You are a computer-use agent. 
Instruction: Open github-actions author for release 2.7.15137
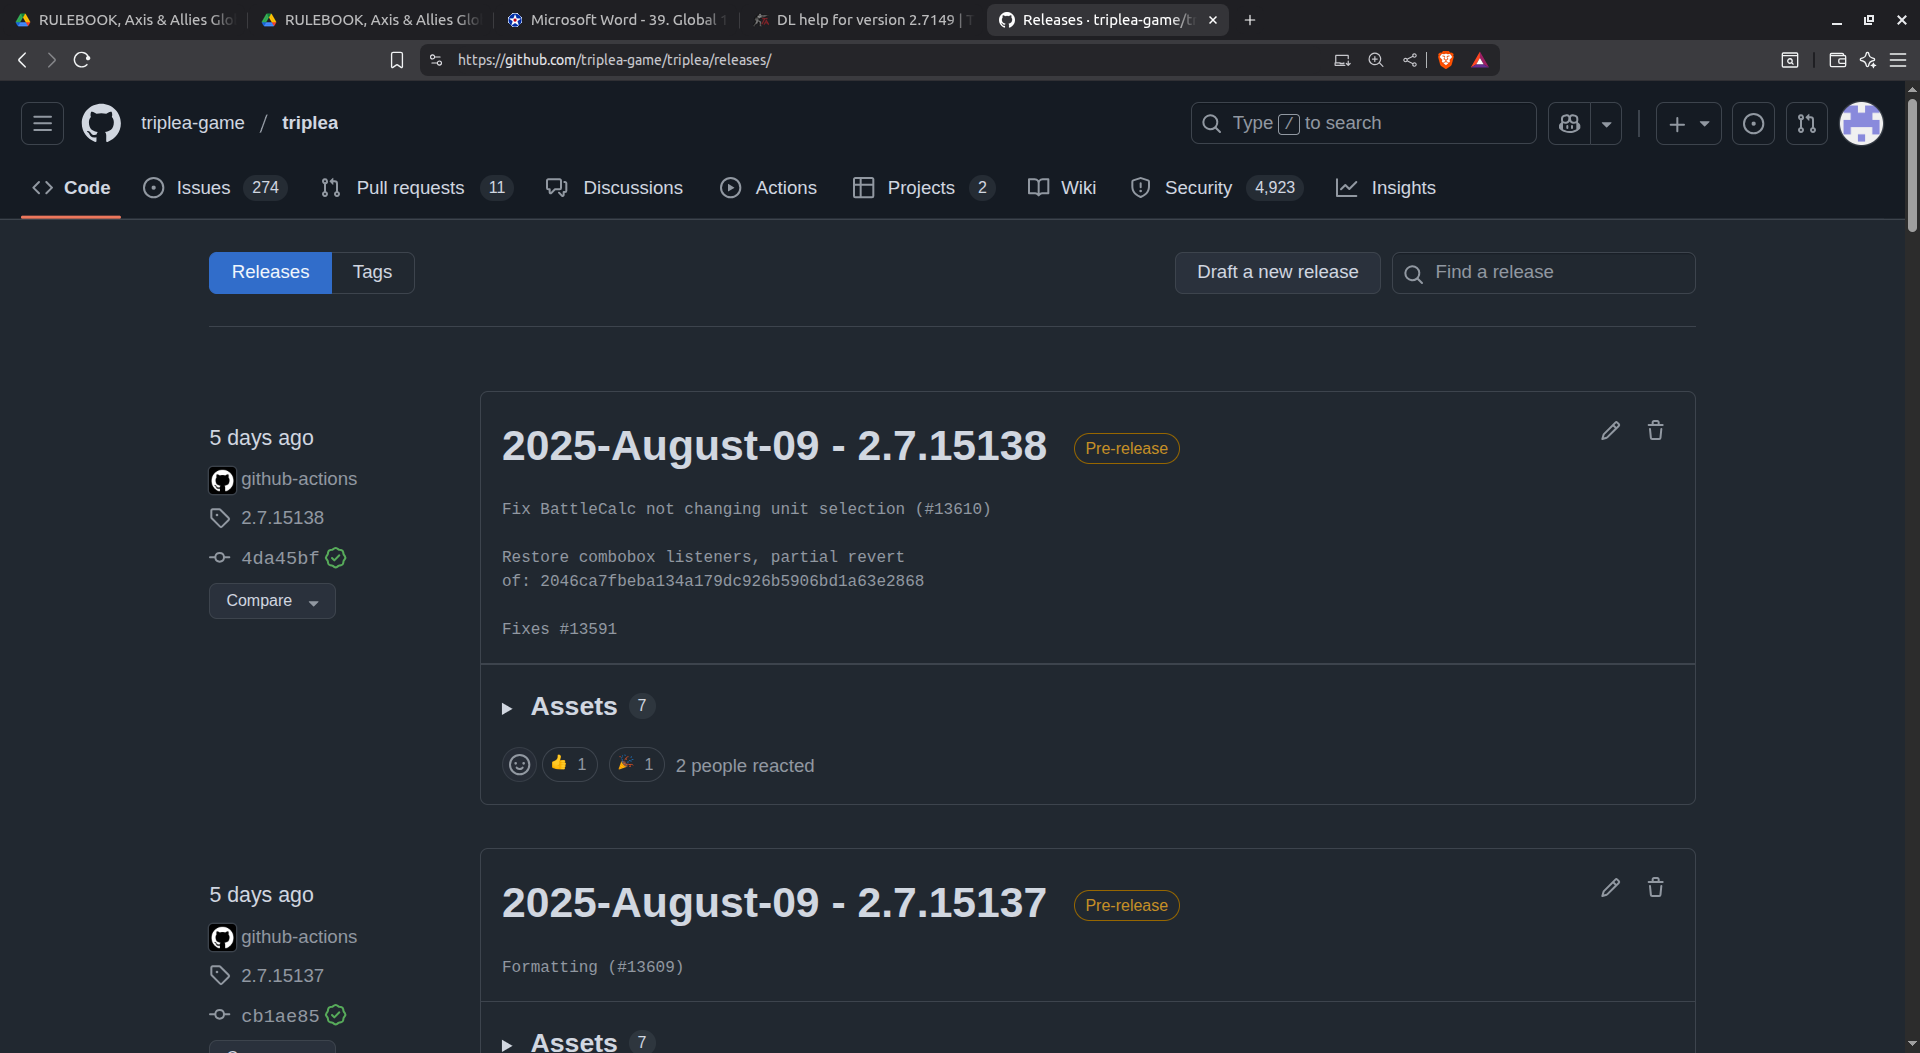[298, 937]
